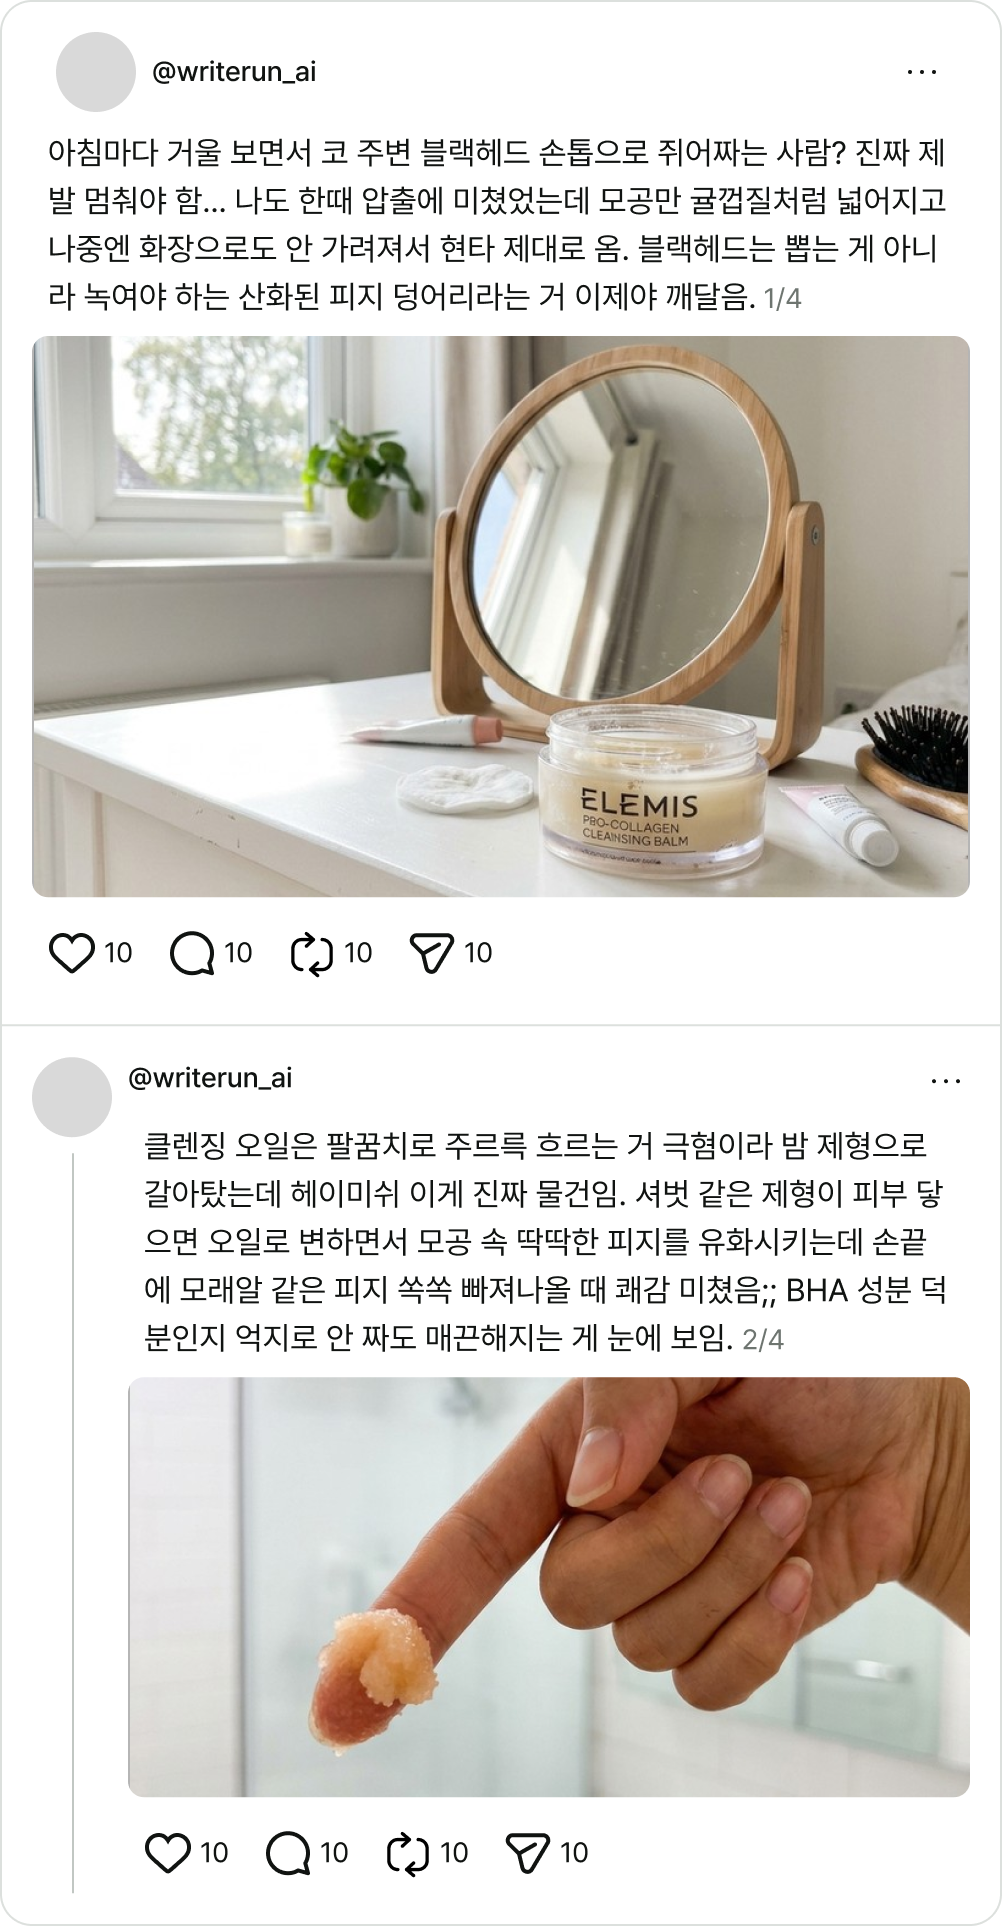
Task: Open the three-dot menu on second post
Action: coord(945,1081)
